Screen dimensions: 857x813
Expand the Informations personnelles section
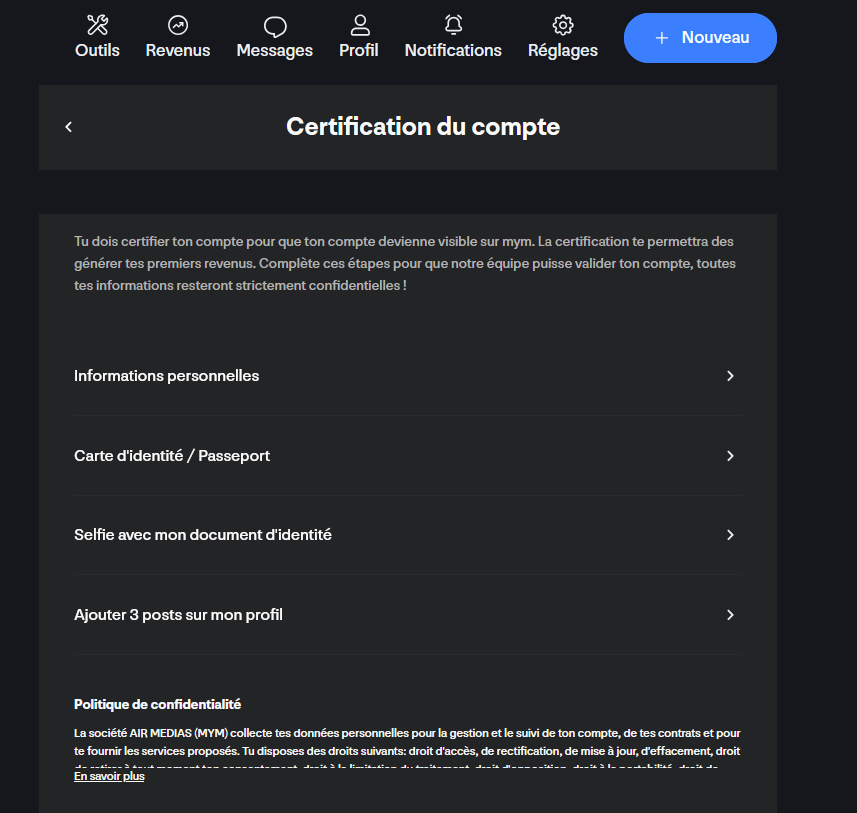click(731, 376)
